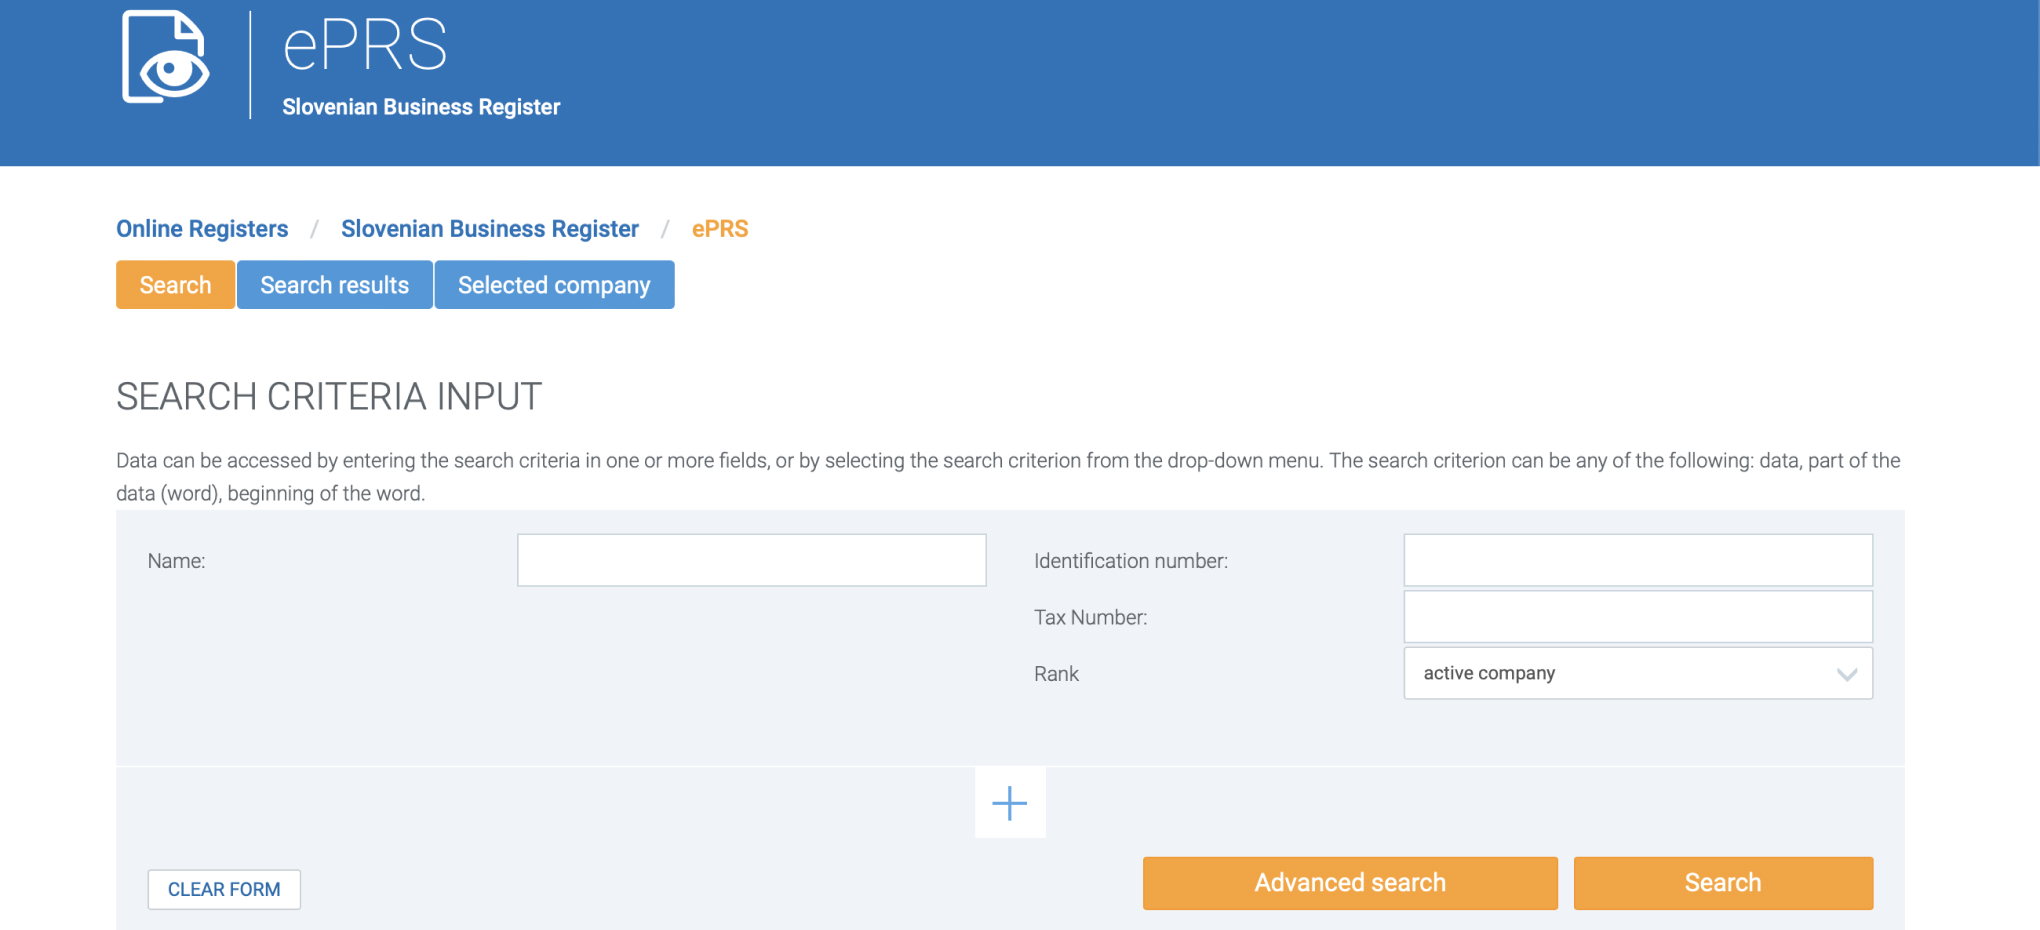
Task: Follow the Online Registers breadcrumb link
Action: tap(202, 229)
